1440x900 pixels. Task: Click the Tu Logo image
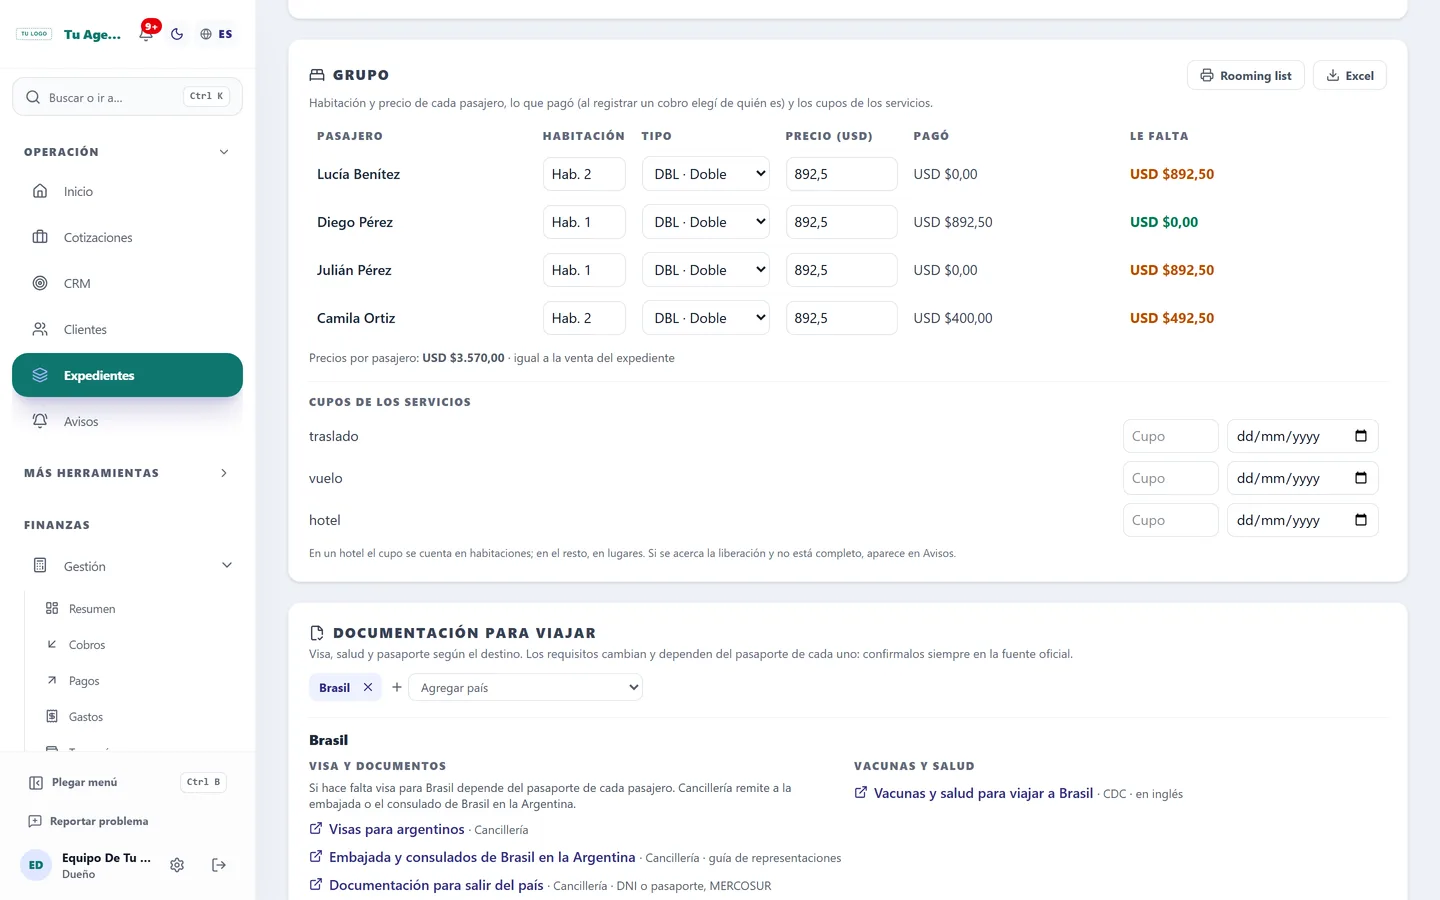coord(33,34)
